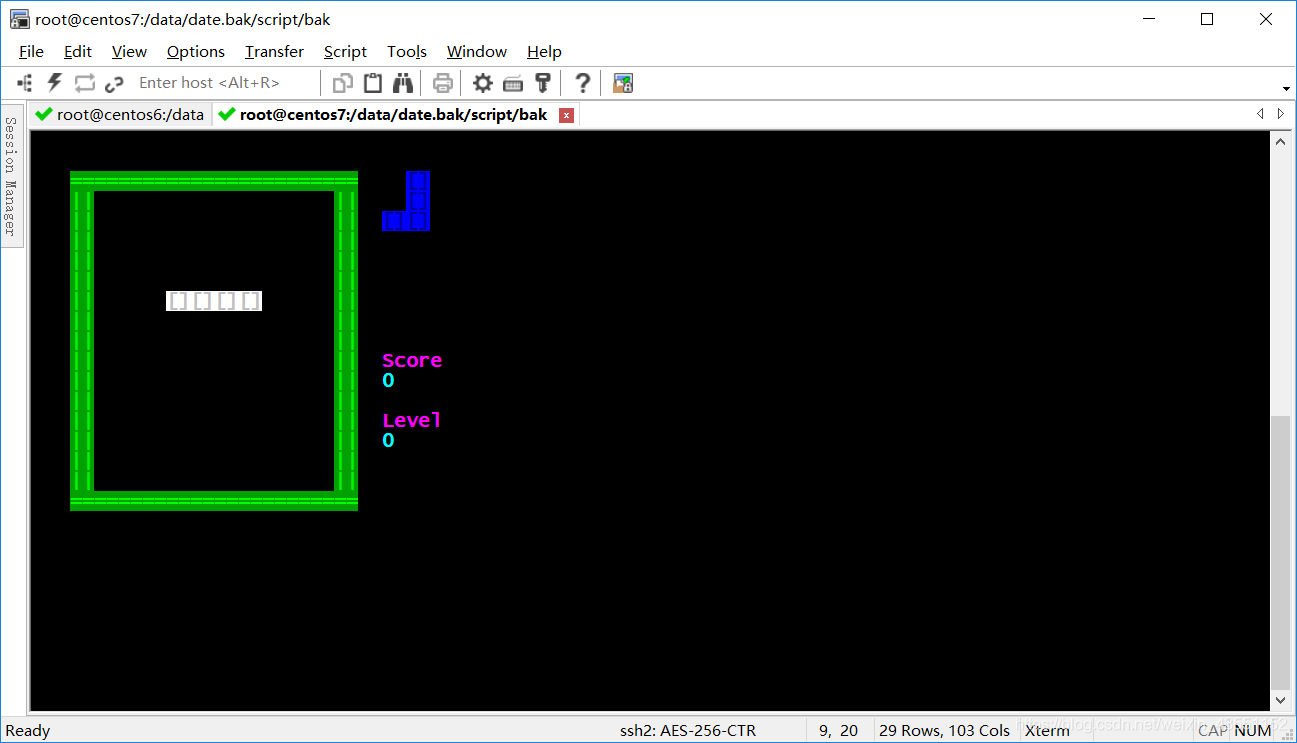
Task: Click the magenta Level label
Action: 412,420
